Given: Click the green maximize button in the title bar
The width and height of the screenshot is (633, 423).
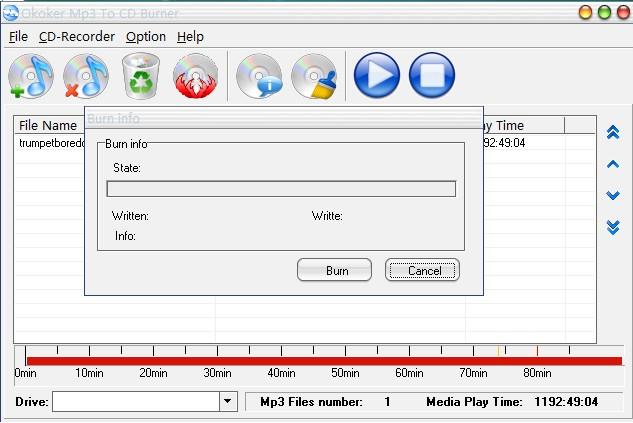Looking at the screenshot, I should pyautogui.click(x=604, y=13).
